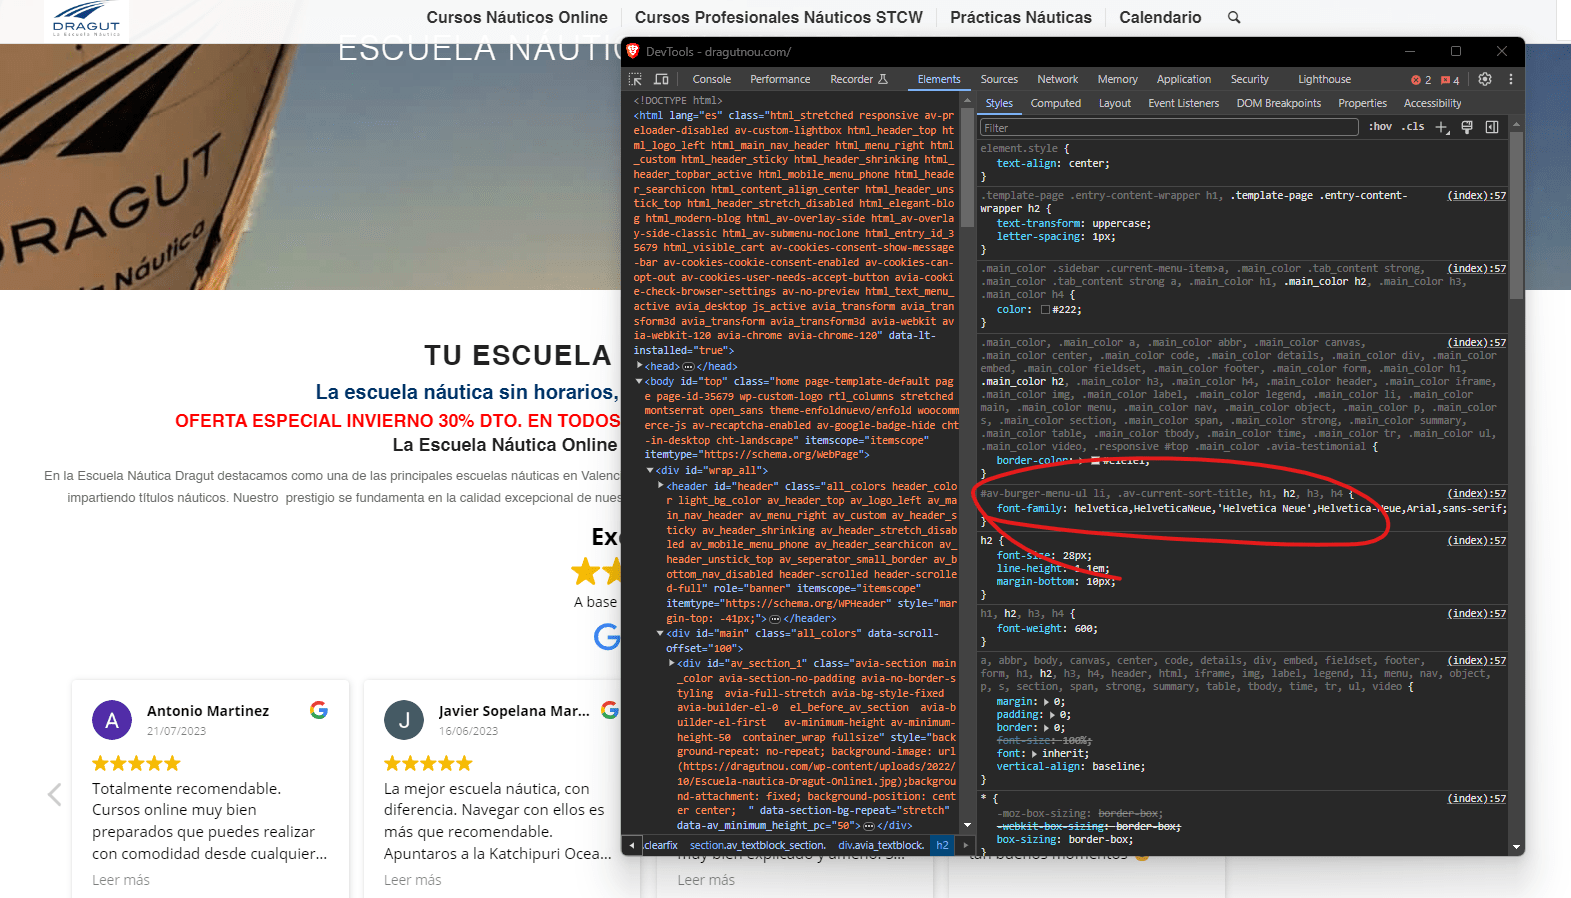
Task: Expand the margin shorthand property
Action: click(1047, 702)
